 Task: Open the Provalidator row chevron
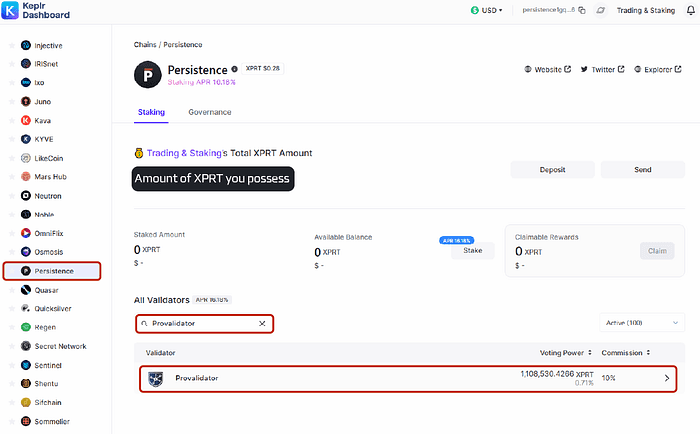pyautogui.click(x=667, y=378)
